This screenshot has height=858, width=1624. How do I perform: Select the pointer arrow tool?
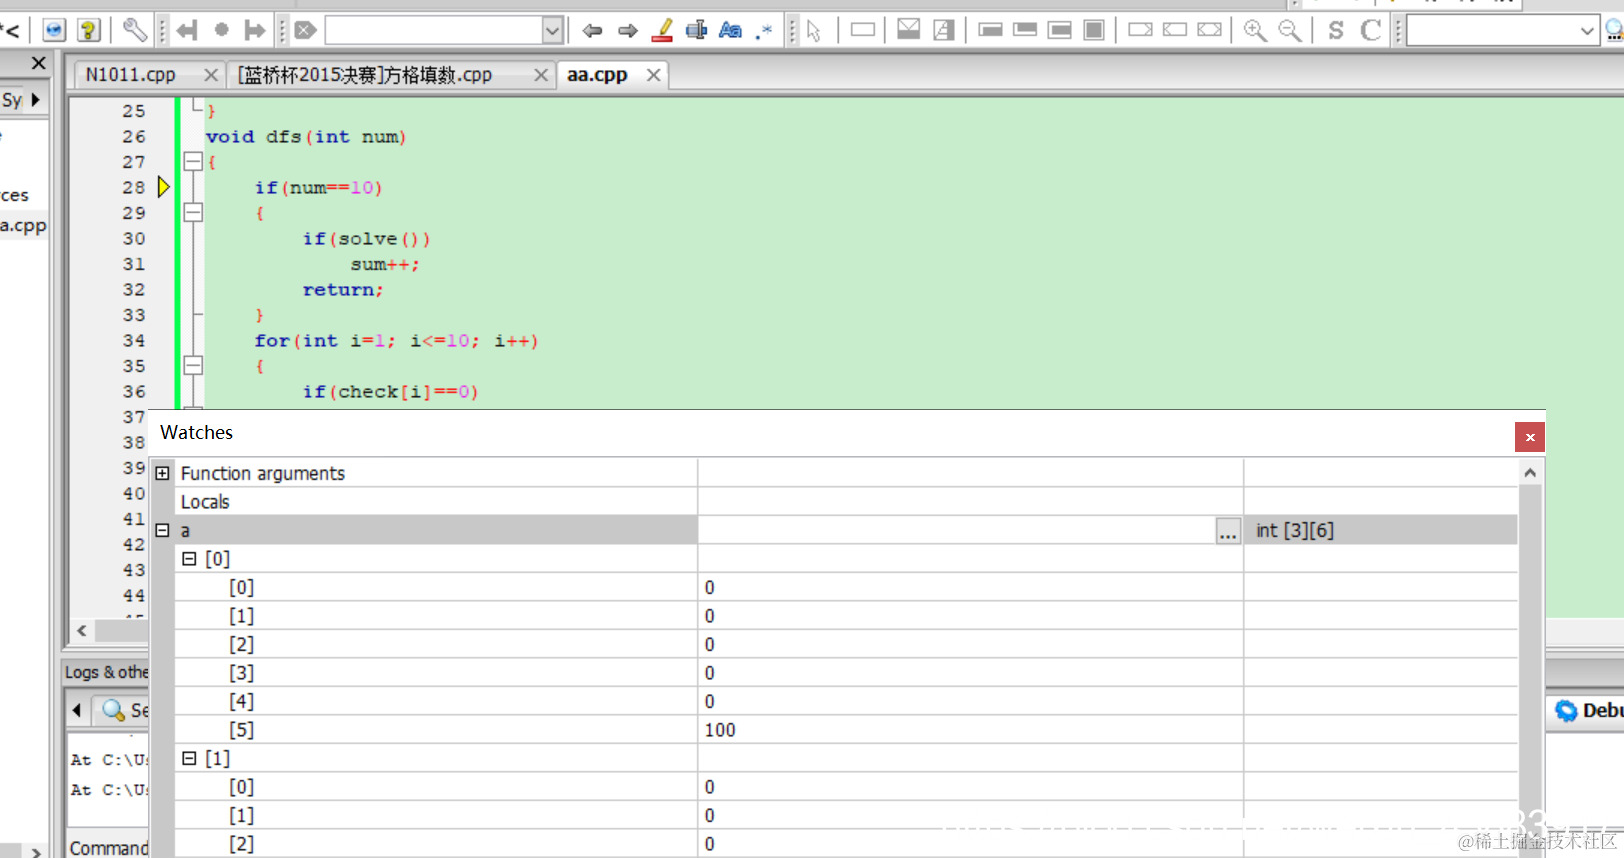pos(814,31)
